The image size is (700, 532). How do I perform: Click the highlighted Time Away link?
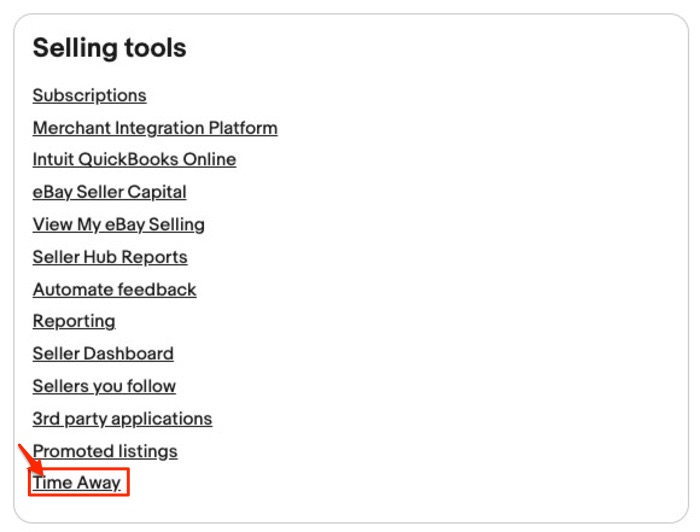point(77,483)
